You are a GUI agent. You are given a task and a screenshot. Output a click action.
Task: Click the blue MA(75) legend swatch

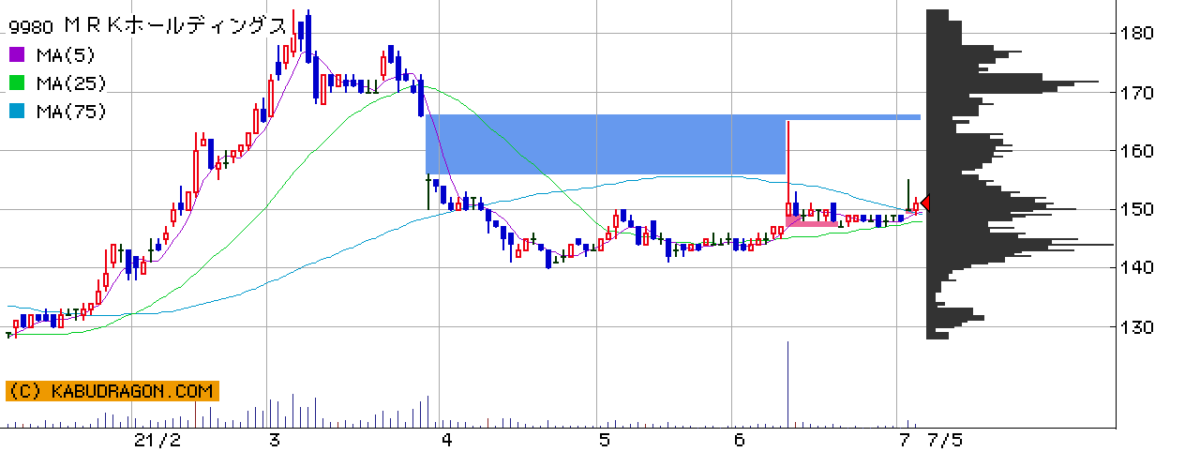click(x=16, y=111)
